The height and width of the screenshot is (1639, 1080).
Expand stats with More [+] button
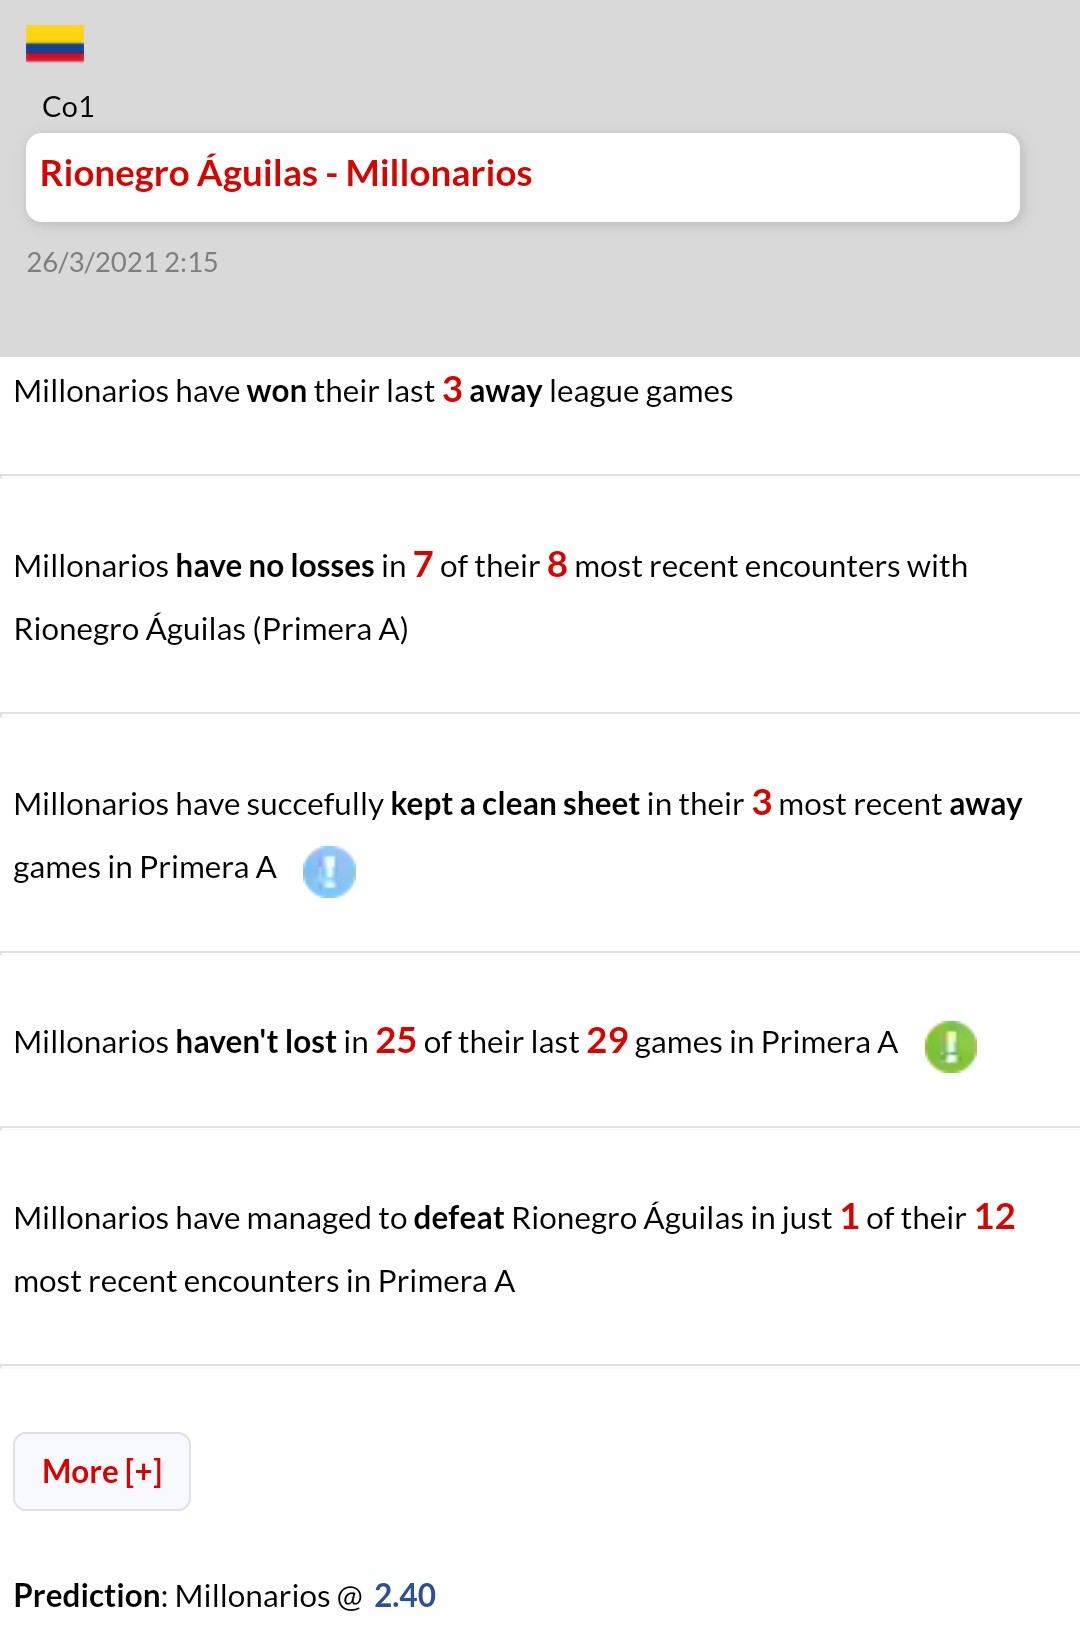click(x=102, y=1471)
